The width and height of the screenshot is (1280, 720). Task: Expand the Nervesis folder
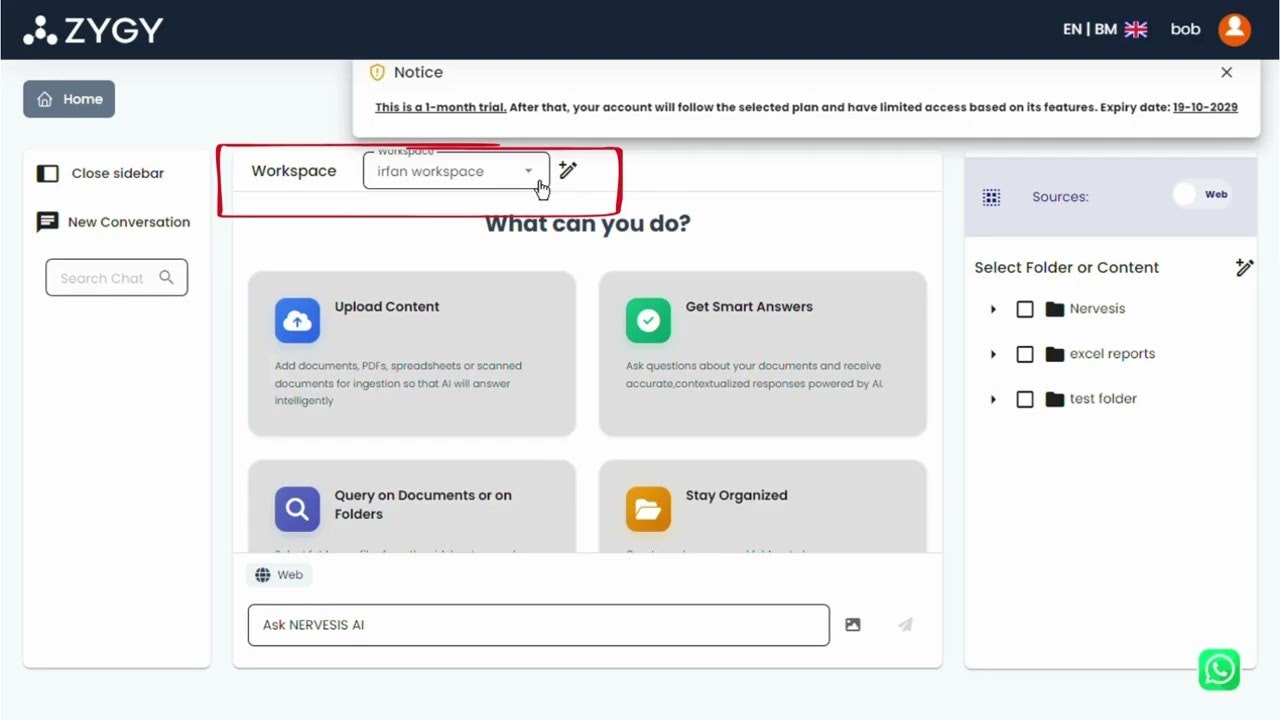point(993,309)
